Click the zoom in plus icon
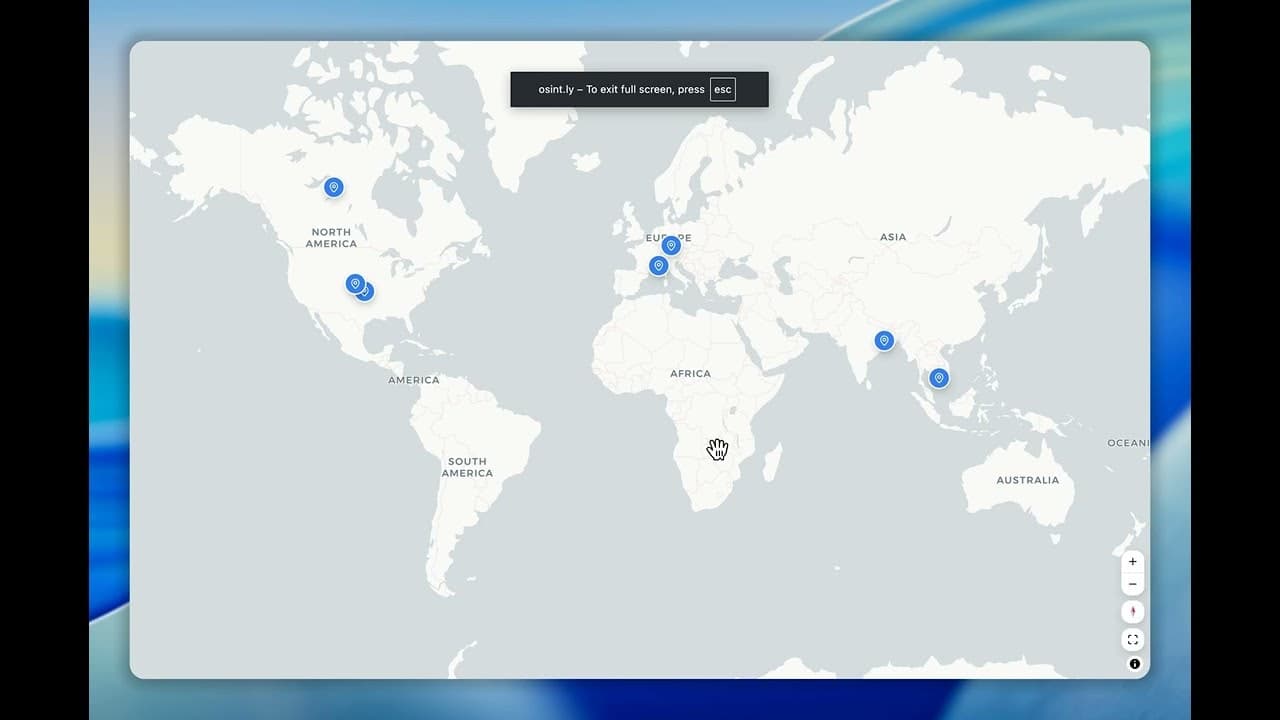This screenshot has height=720, width=1280. pos(1132,561)
